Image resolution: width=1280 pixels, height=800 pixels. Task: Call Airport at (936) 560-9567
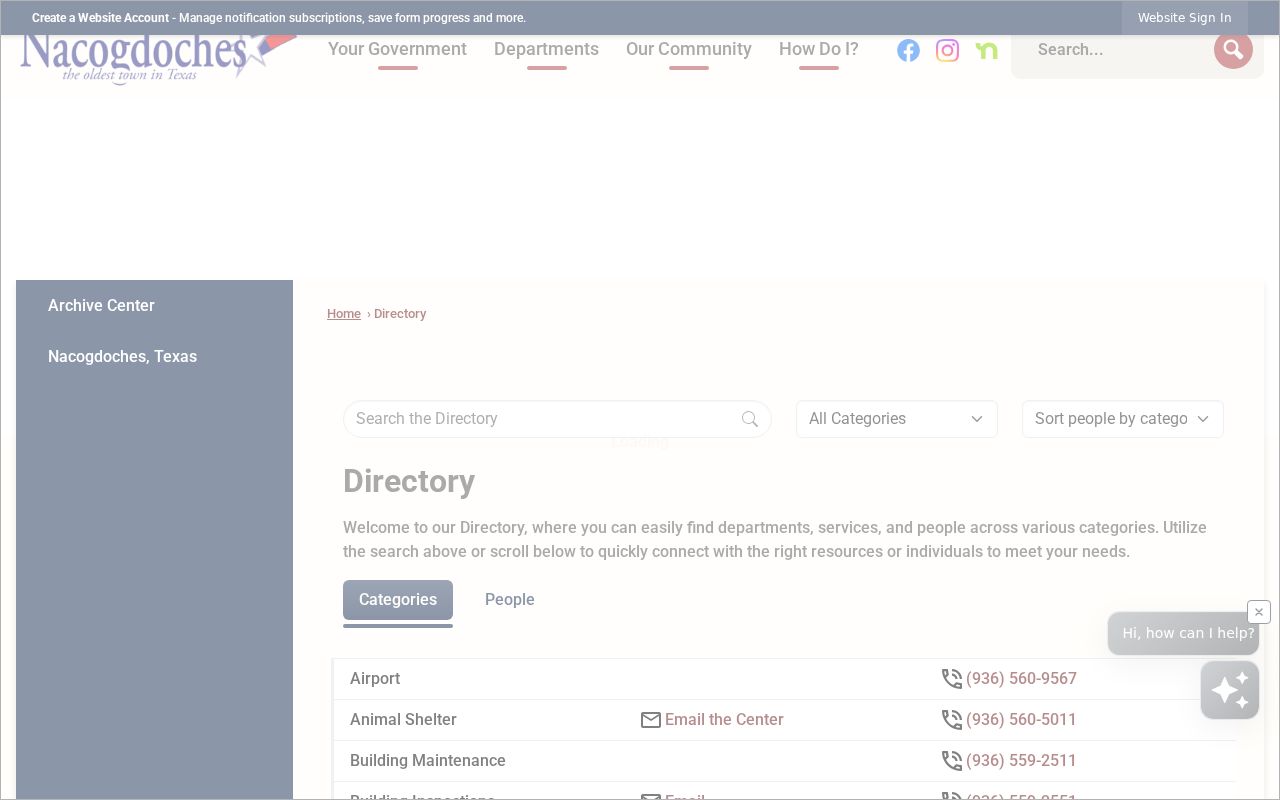[x=1021, y=679]
